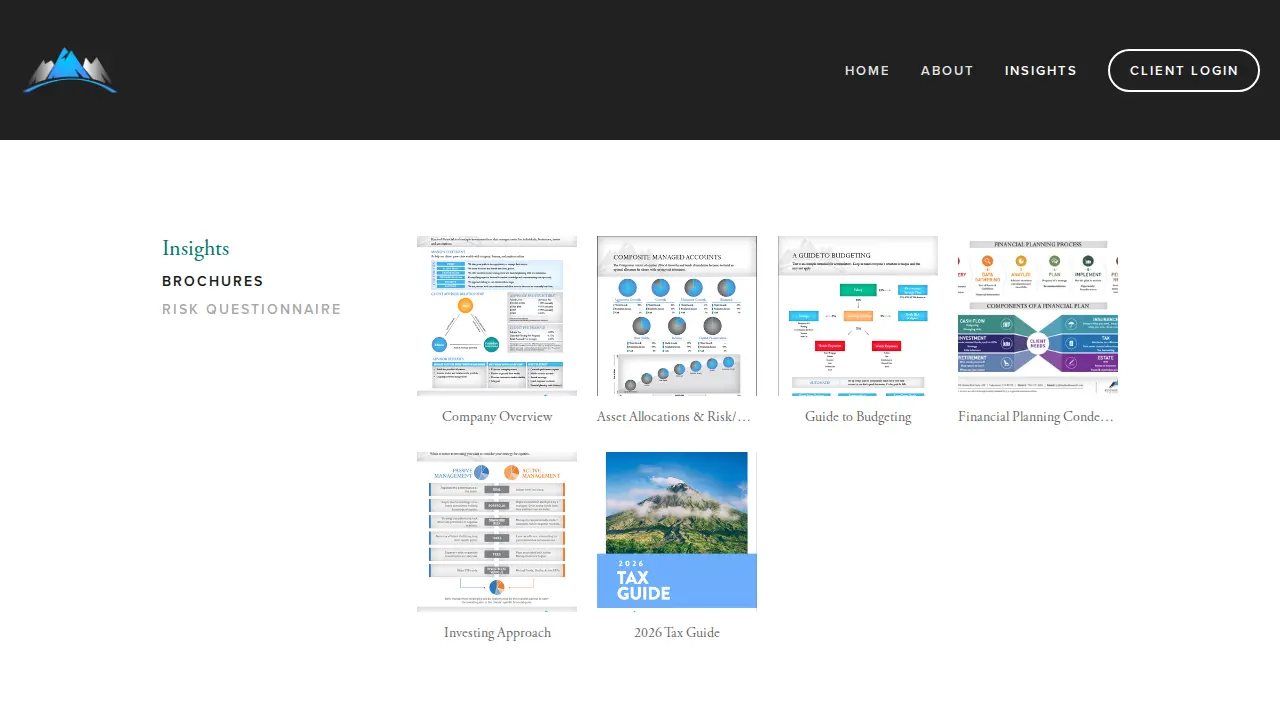Screen dimensions: 1280x720
Task: Select Insights in the navigation bar
Action: tap(1041, 70)
